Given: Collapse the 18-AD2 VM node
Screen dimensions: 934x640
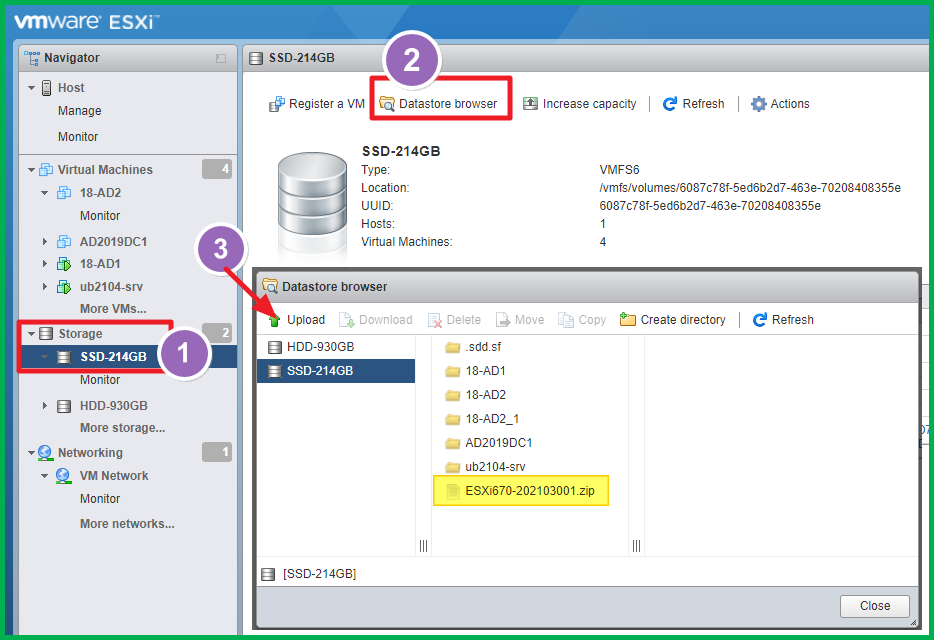Looking at the screenshot, I should point(45,193).
